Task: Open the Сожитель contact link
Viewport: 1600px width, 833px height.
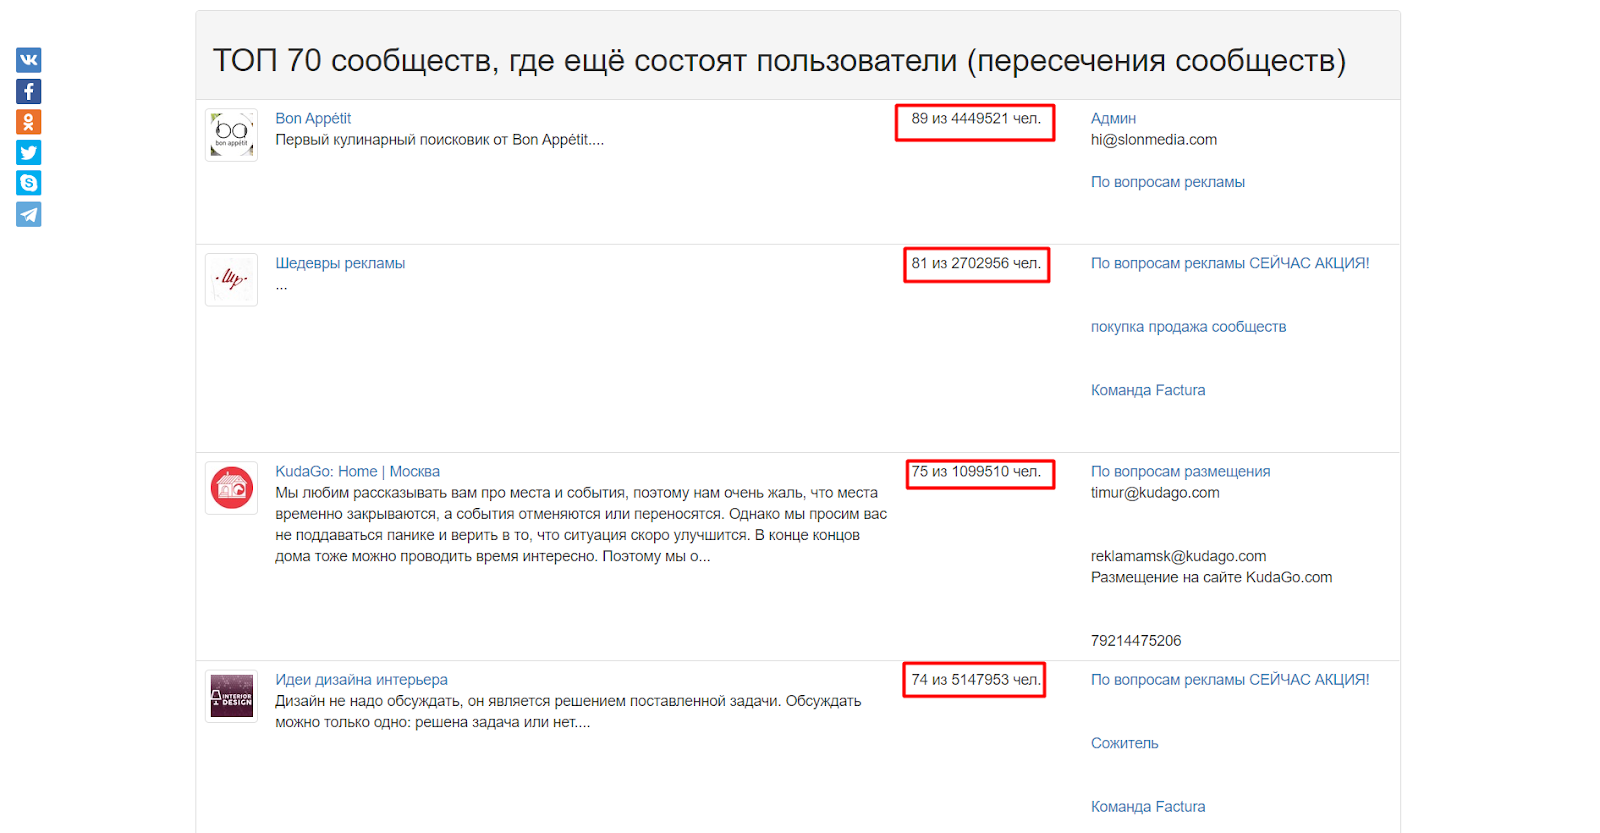Action: point(1124,743)
